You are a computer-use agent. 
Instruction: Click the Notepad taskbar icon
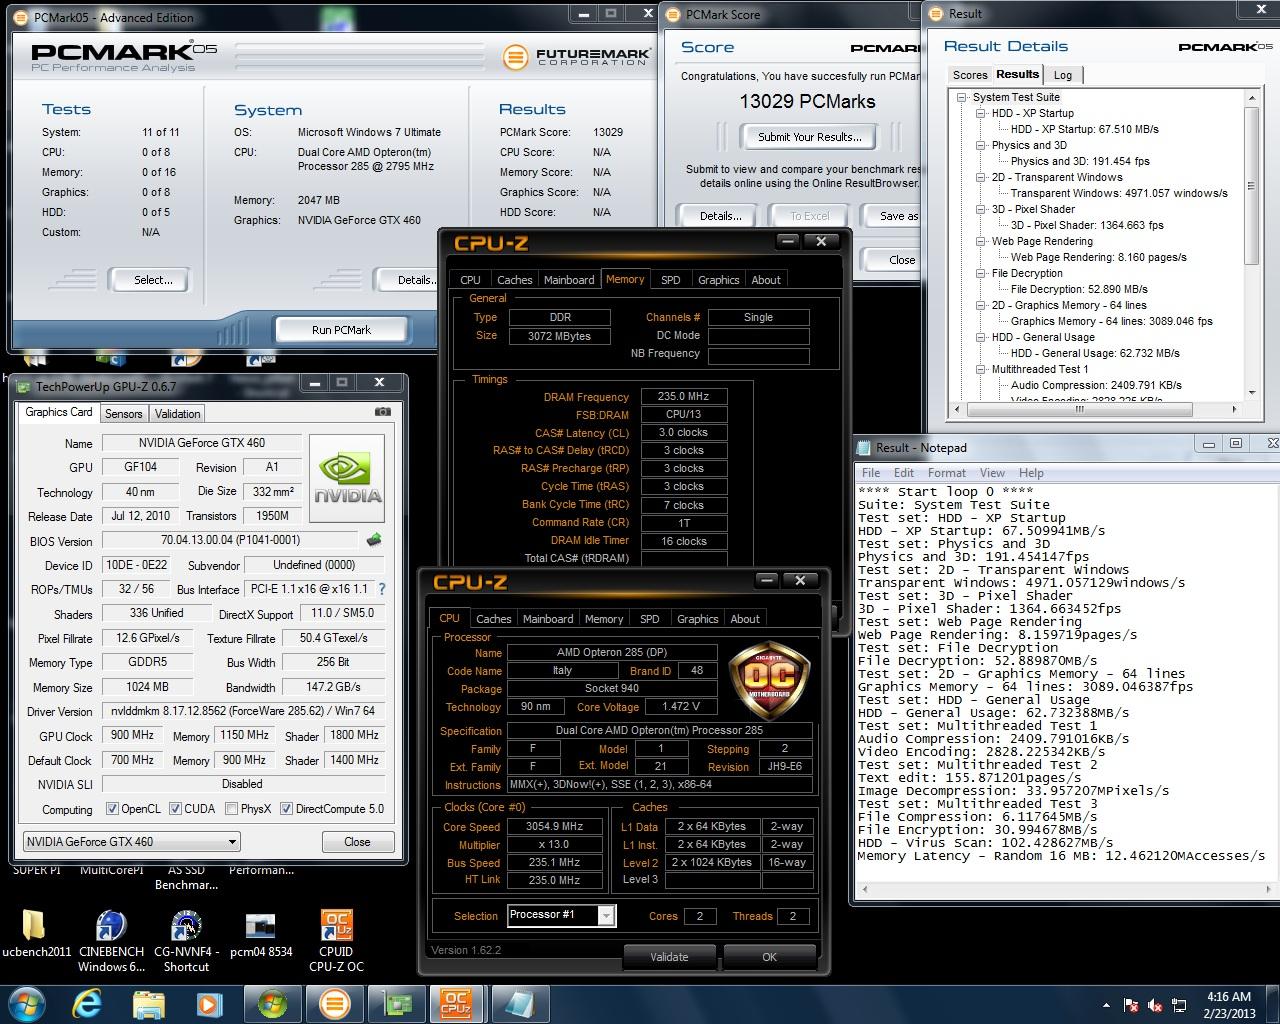coord(519,1003)
